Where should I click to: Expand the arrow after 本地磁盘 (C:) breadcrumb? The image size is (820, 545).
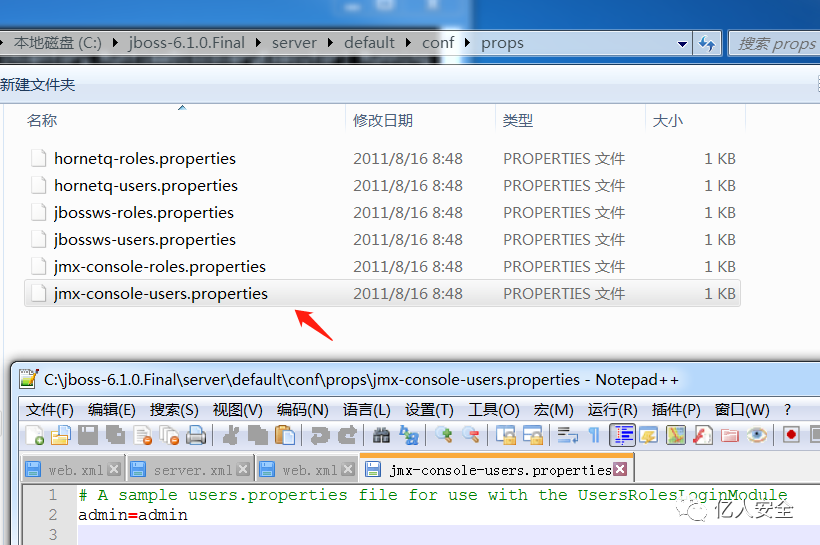(x=115, y=43)
